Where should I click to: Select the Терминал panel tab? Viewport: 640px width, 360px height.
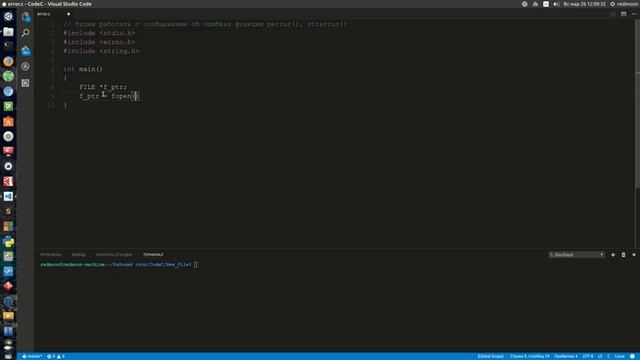click(153, 255)
